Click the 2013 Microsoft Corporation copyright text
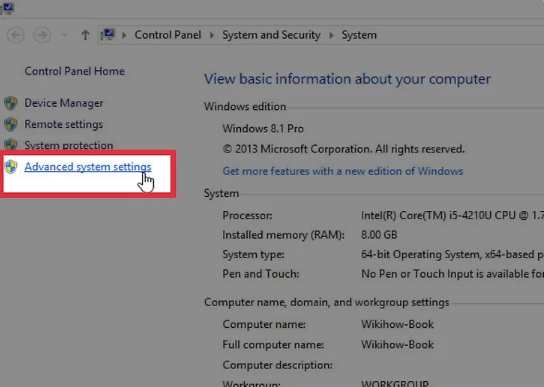Viewport: 544px width, 387px height. (x=343, y=149)
